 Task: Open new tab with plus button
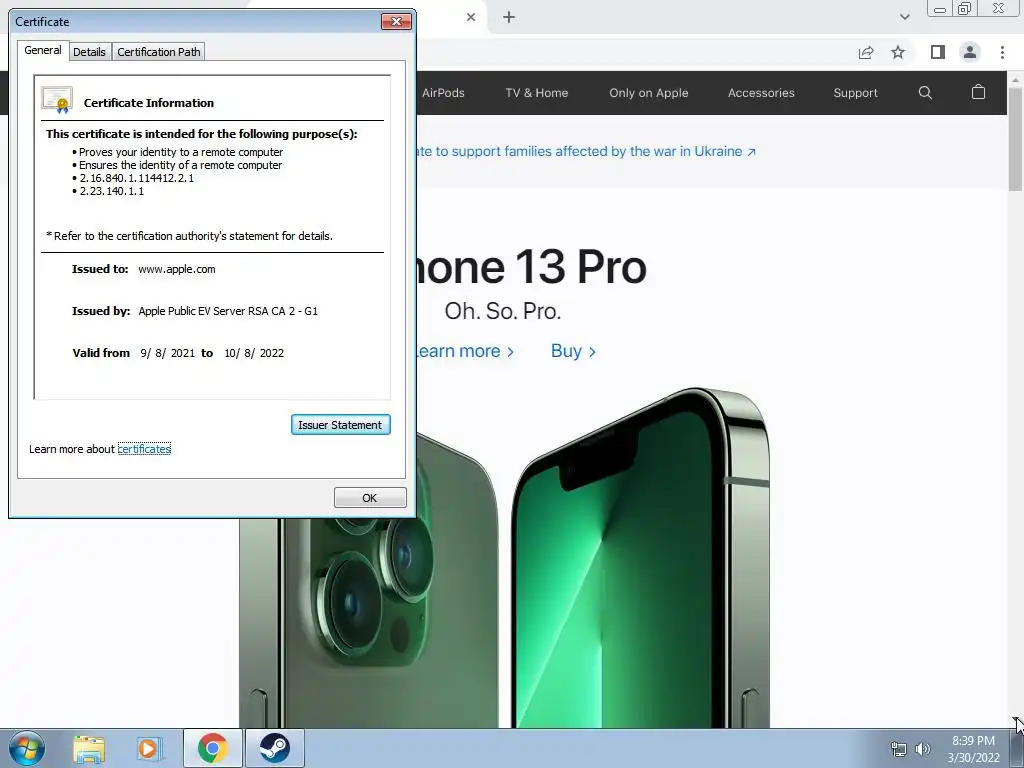coord(509,17)
